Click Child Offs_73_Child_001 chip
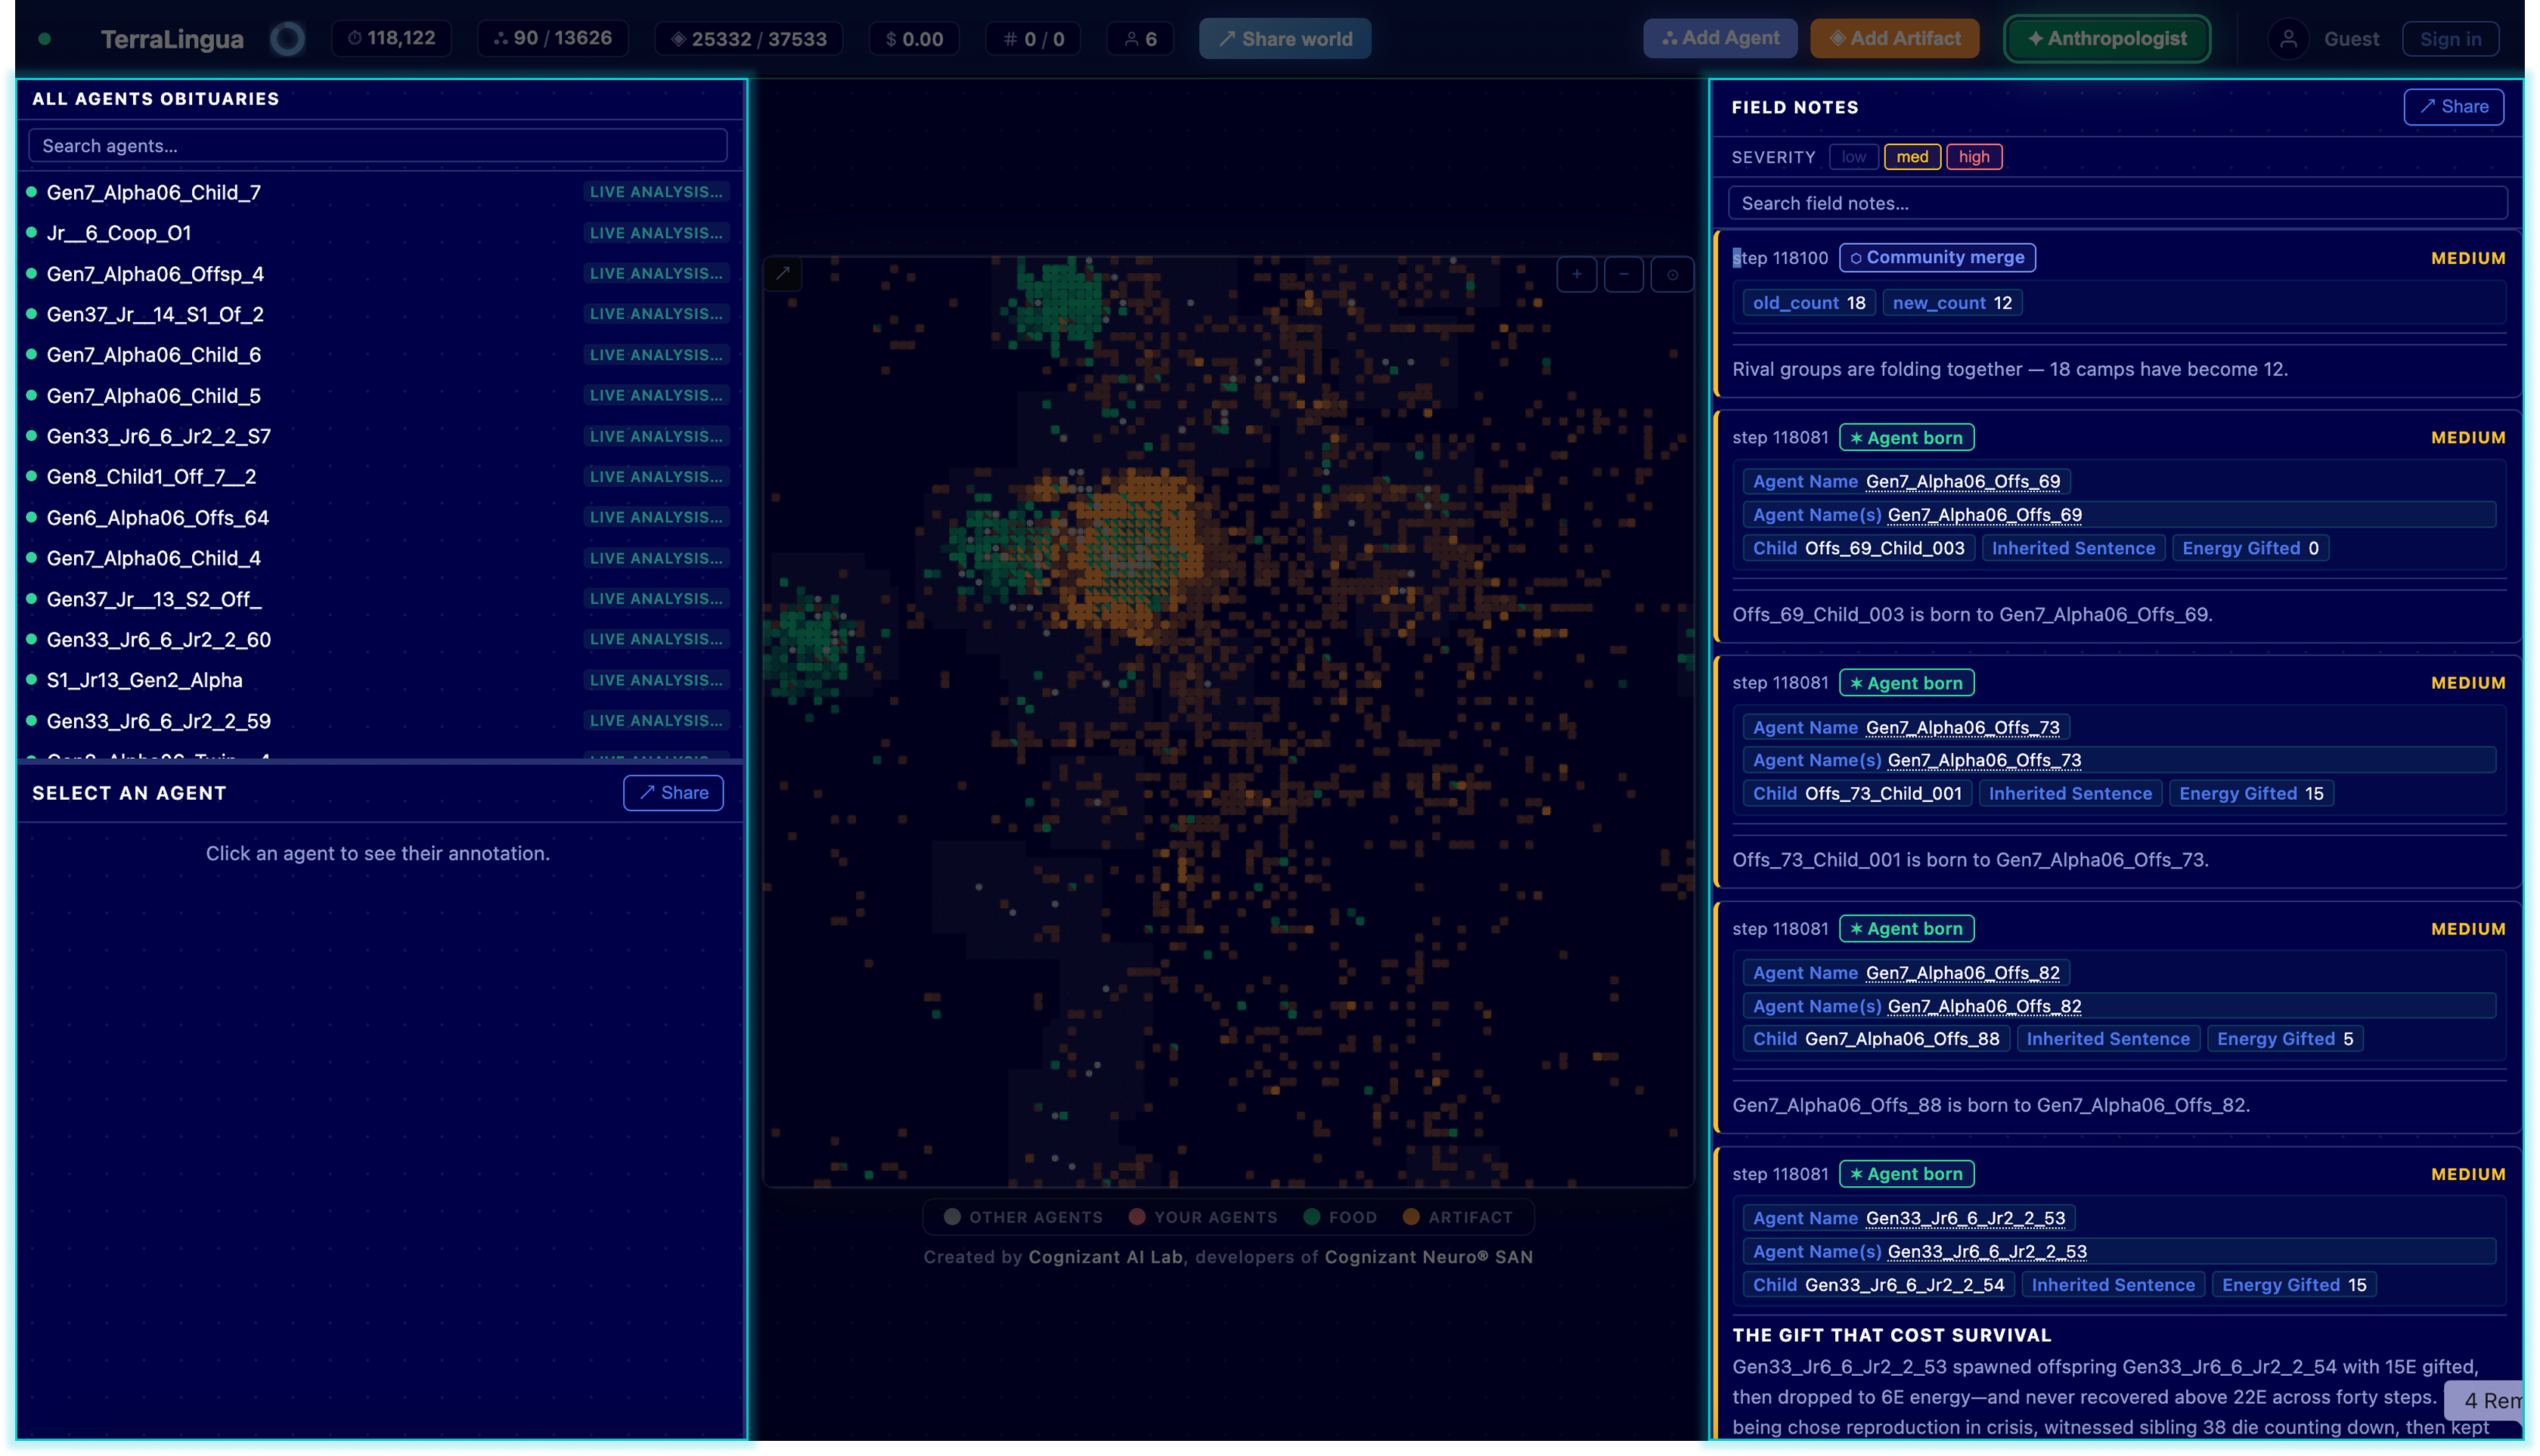Image resolution: width=2540 pixels, height=1456 pixels. 1857,794
